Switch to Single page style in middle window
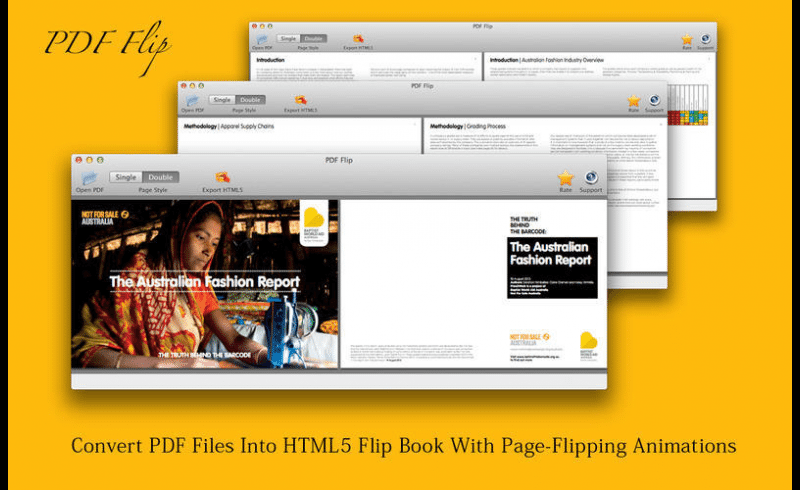800x490 pixels. pyautogui.click(x=222, y=100)
